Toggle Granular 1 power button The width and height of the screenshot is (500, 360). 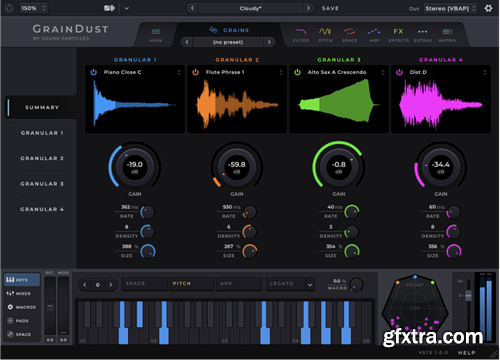94,72
